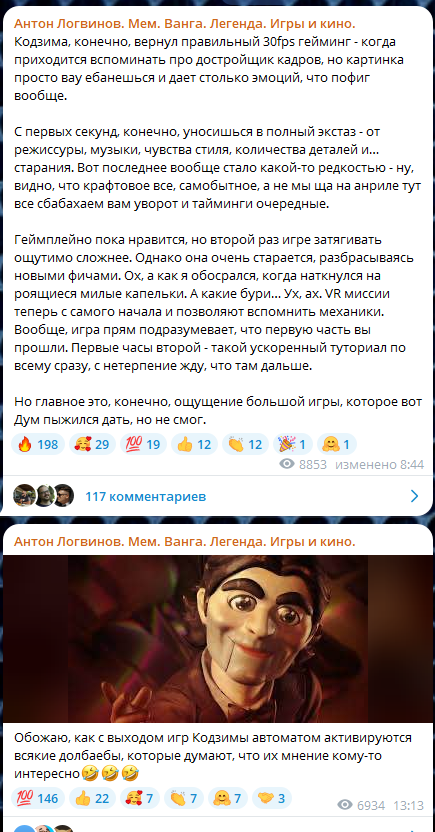435x832 pixels.
Task: Select clapping hands reaction showing 7
Action: point(184,798)
